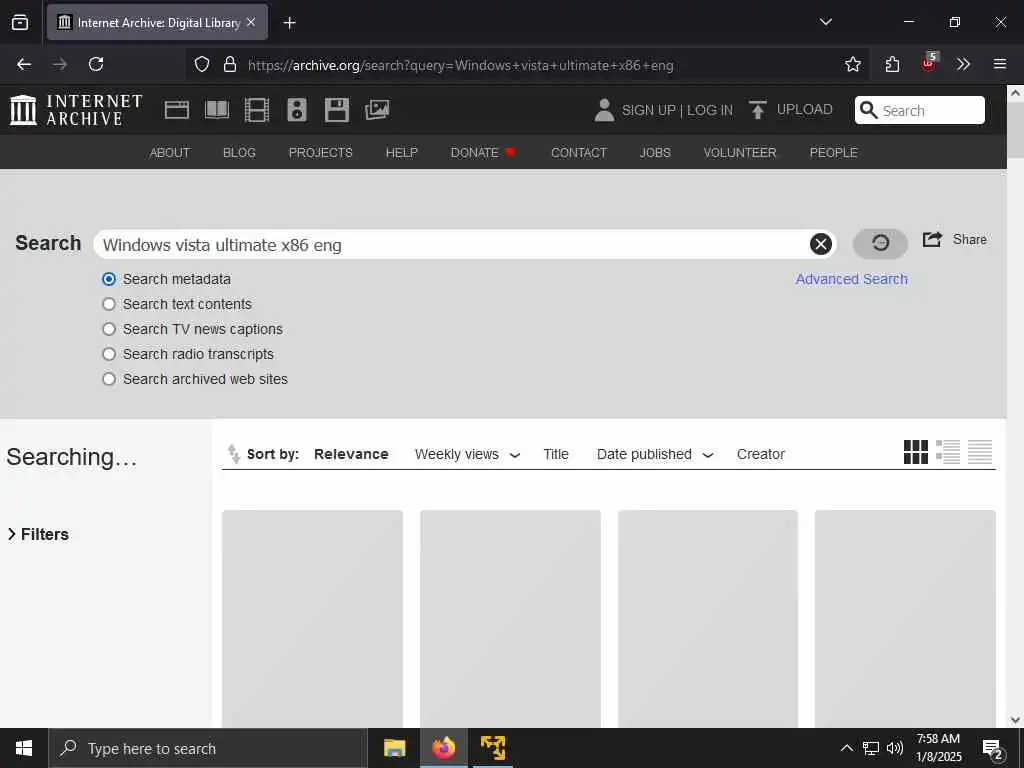Screen dimensions: 1024x768
Task: Show hidden system tray icons
Action: [846, 748]
